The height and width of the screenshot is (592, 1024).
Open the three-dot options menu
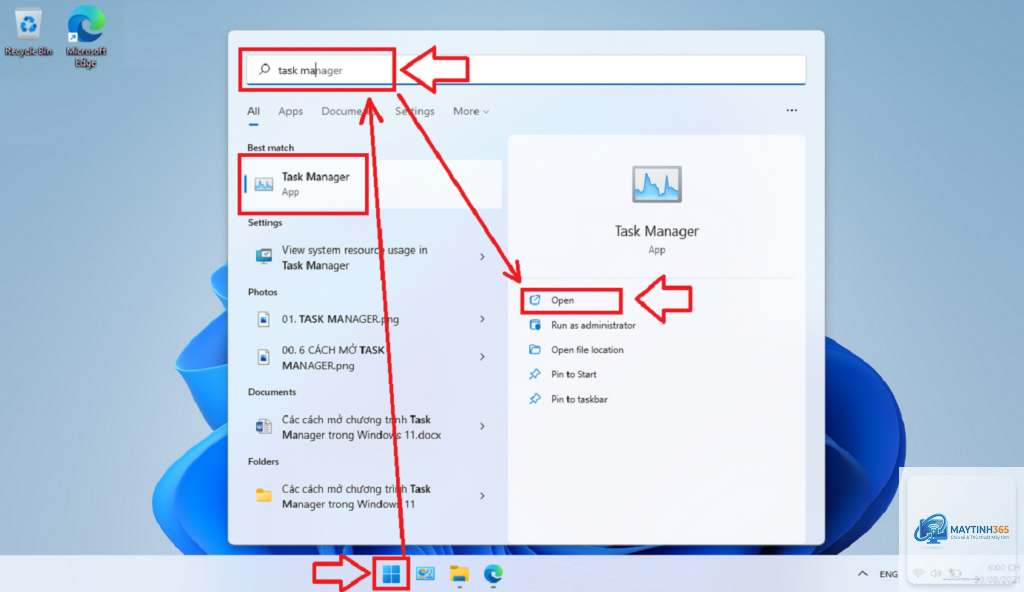click(792, 110)
